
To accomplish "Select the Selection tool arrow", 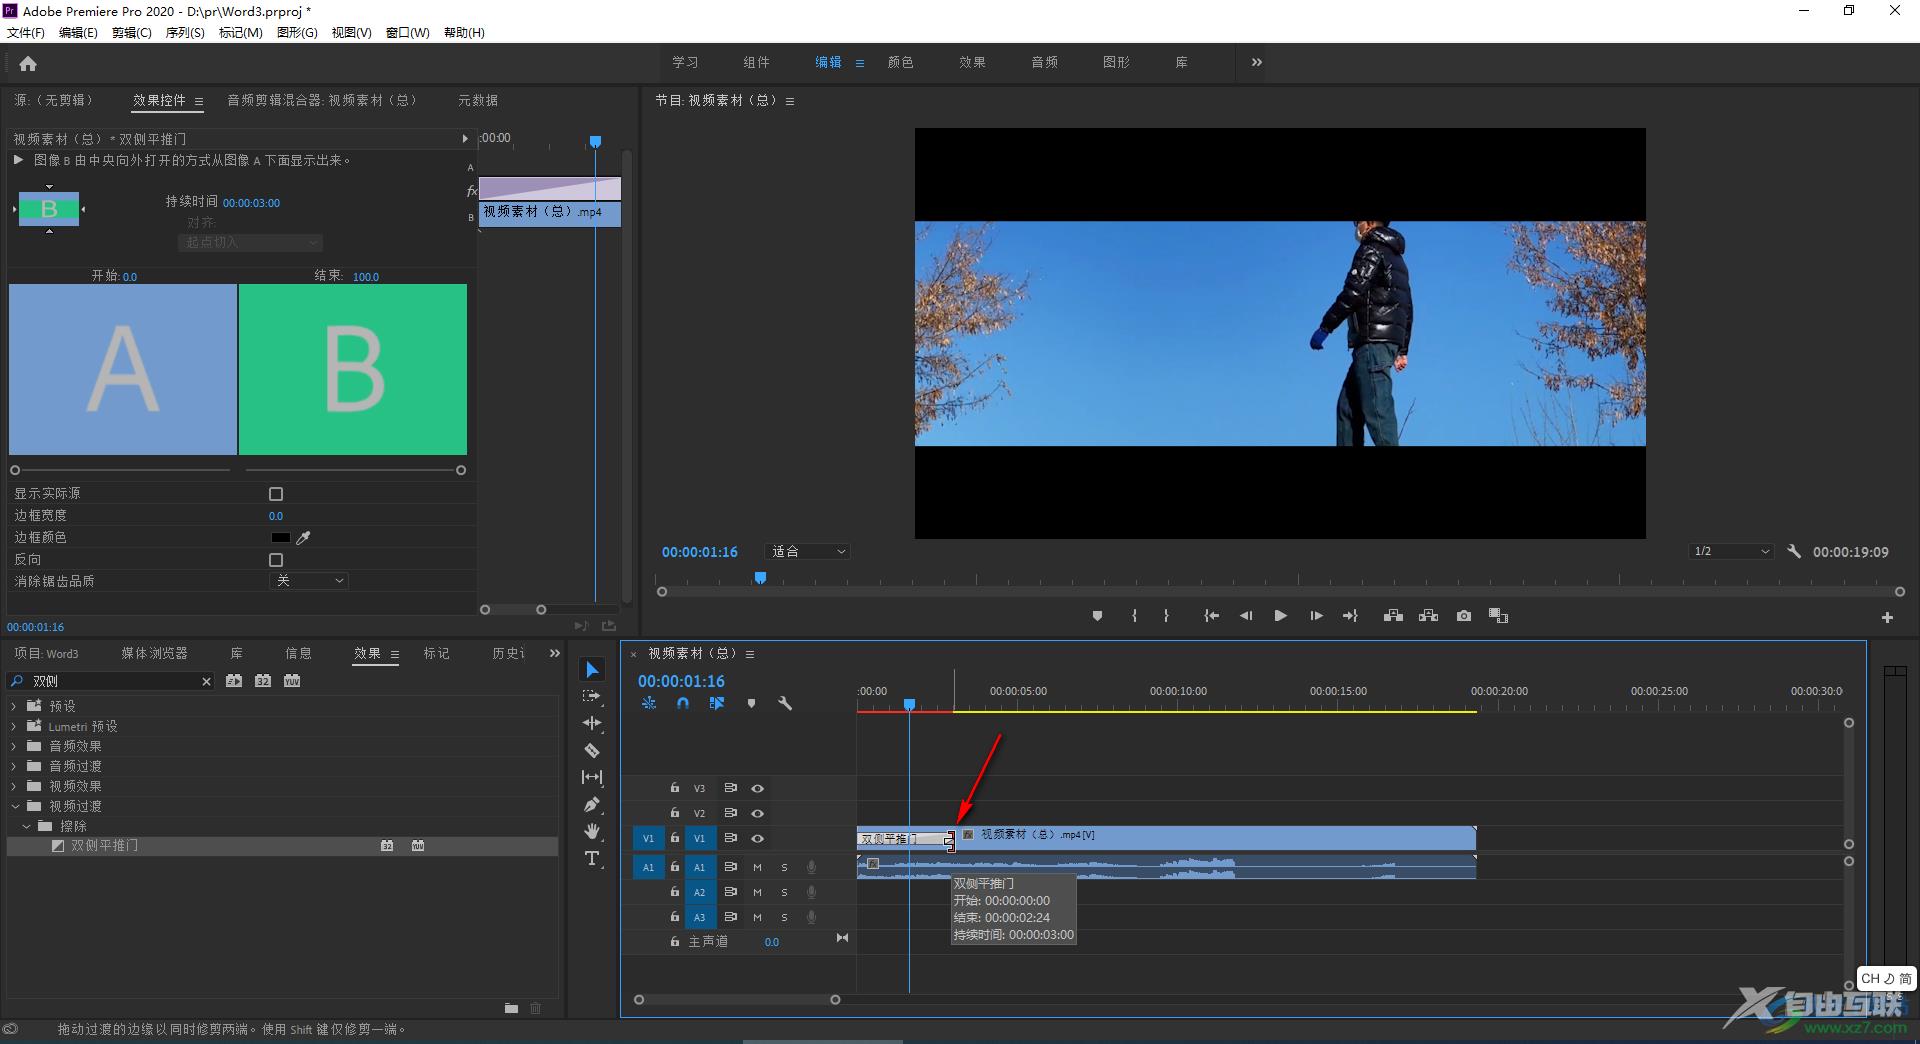I will click(592, 670).
